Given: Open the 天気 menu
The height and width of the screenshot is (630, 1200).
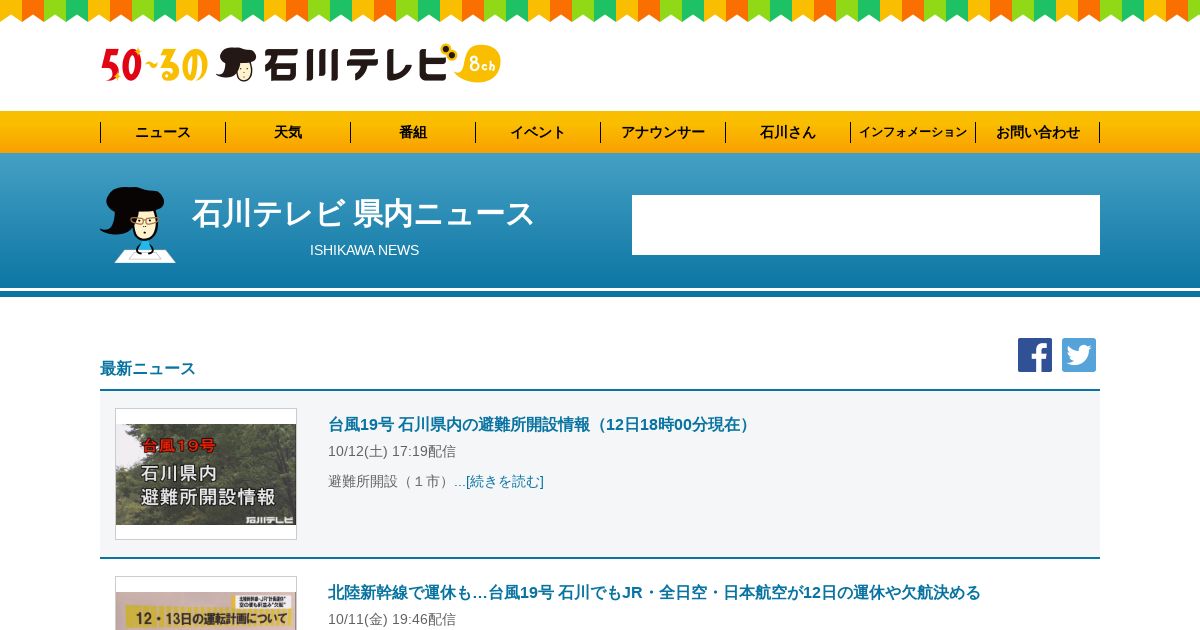Looking at the screenshot, I should [288, 132].
